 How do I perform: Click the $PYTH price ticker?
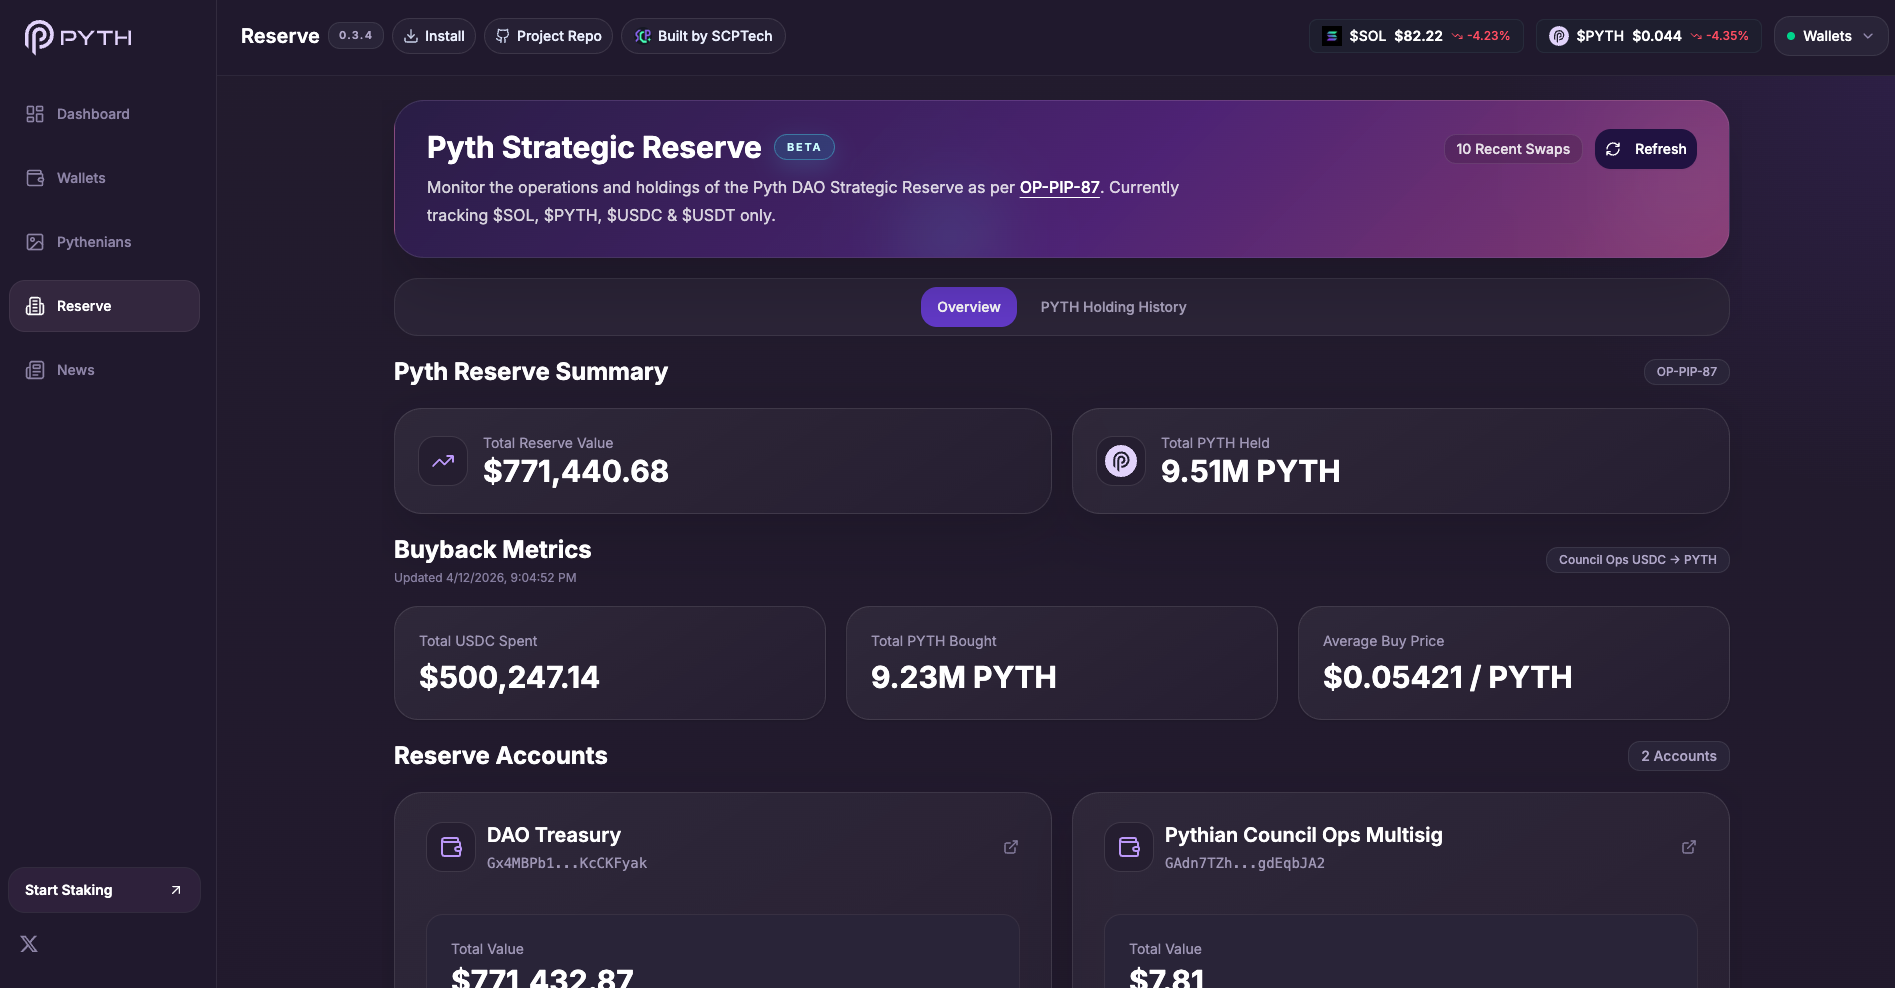[x=1648, y=36]
